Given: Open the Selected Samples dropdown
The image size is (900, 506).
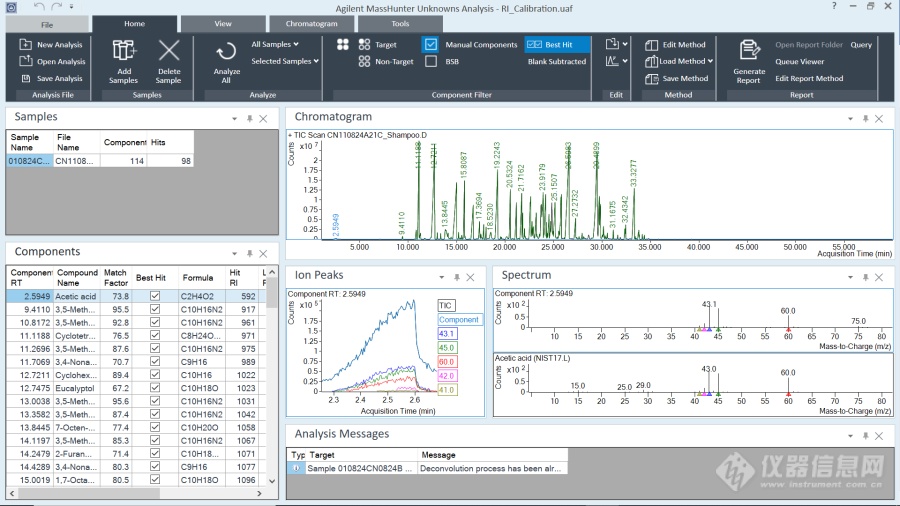Looking at the screenshot, I should point(285,61).
